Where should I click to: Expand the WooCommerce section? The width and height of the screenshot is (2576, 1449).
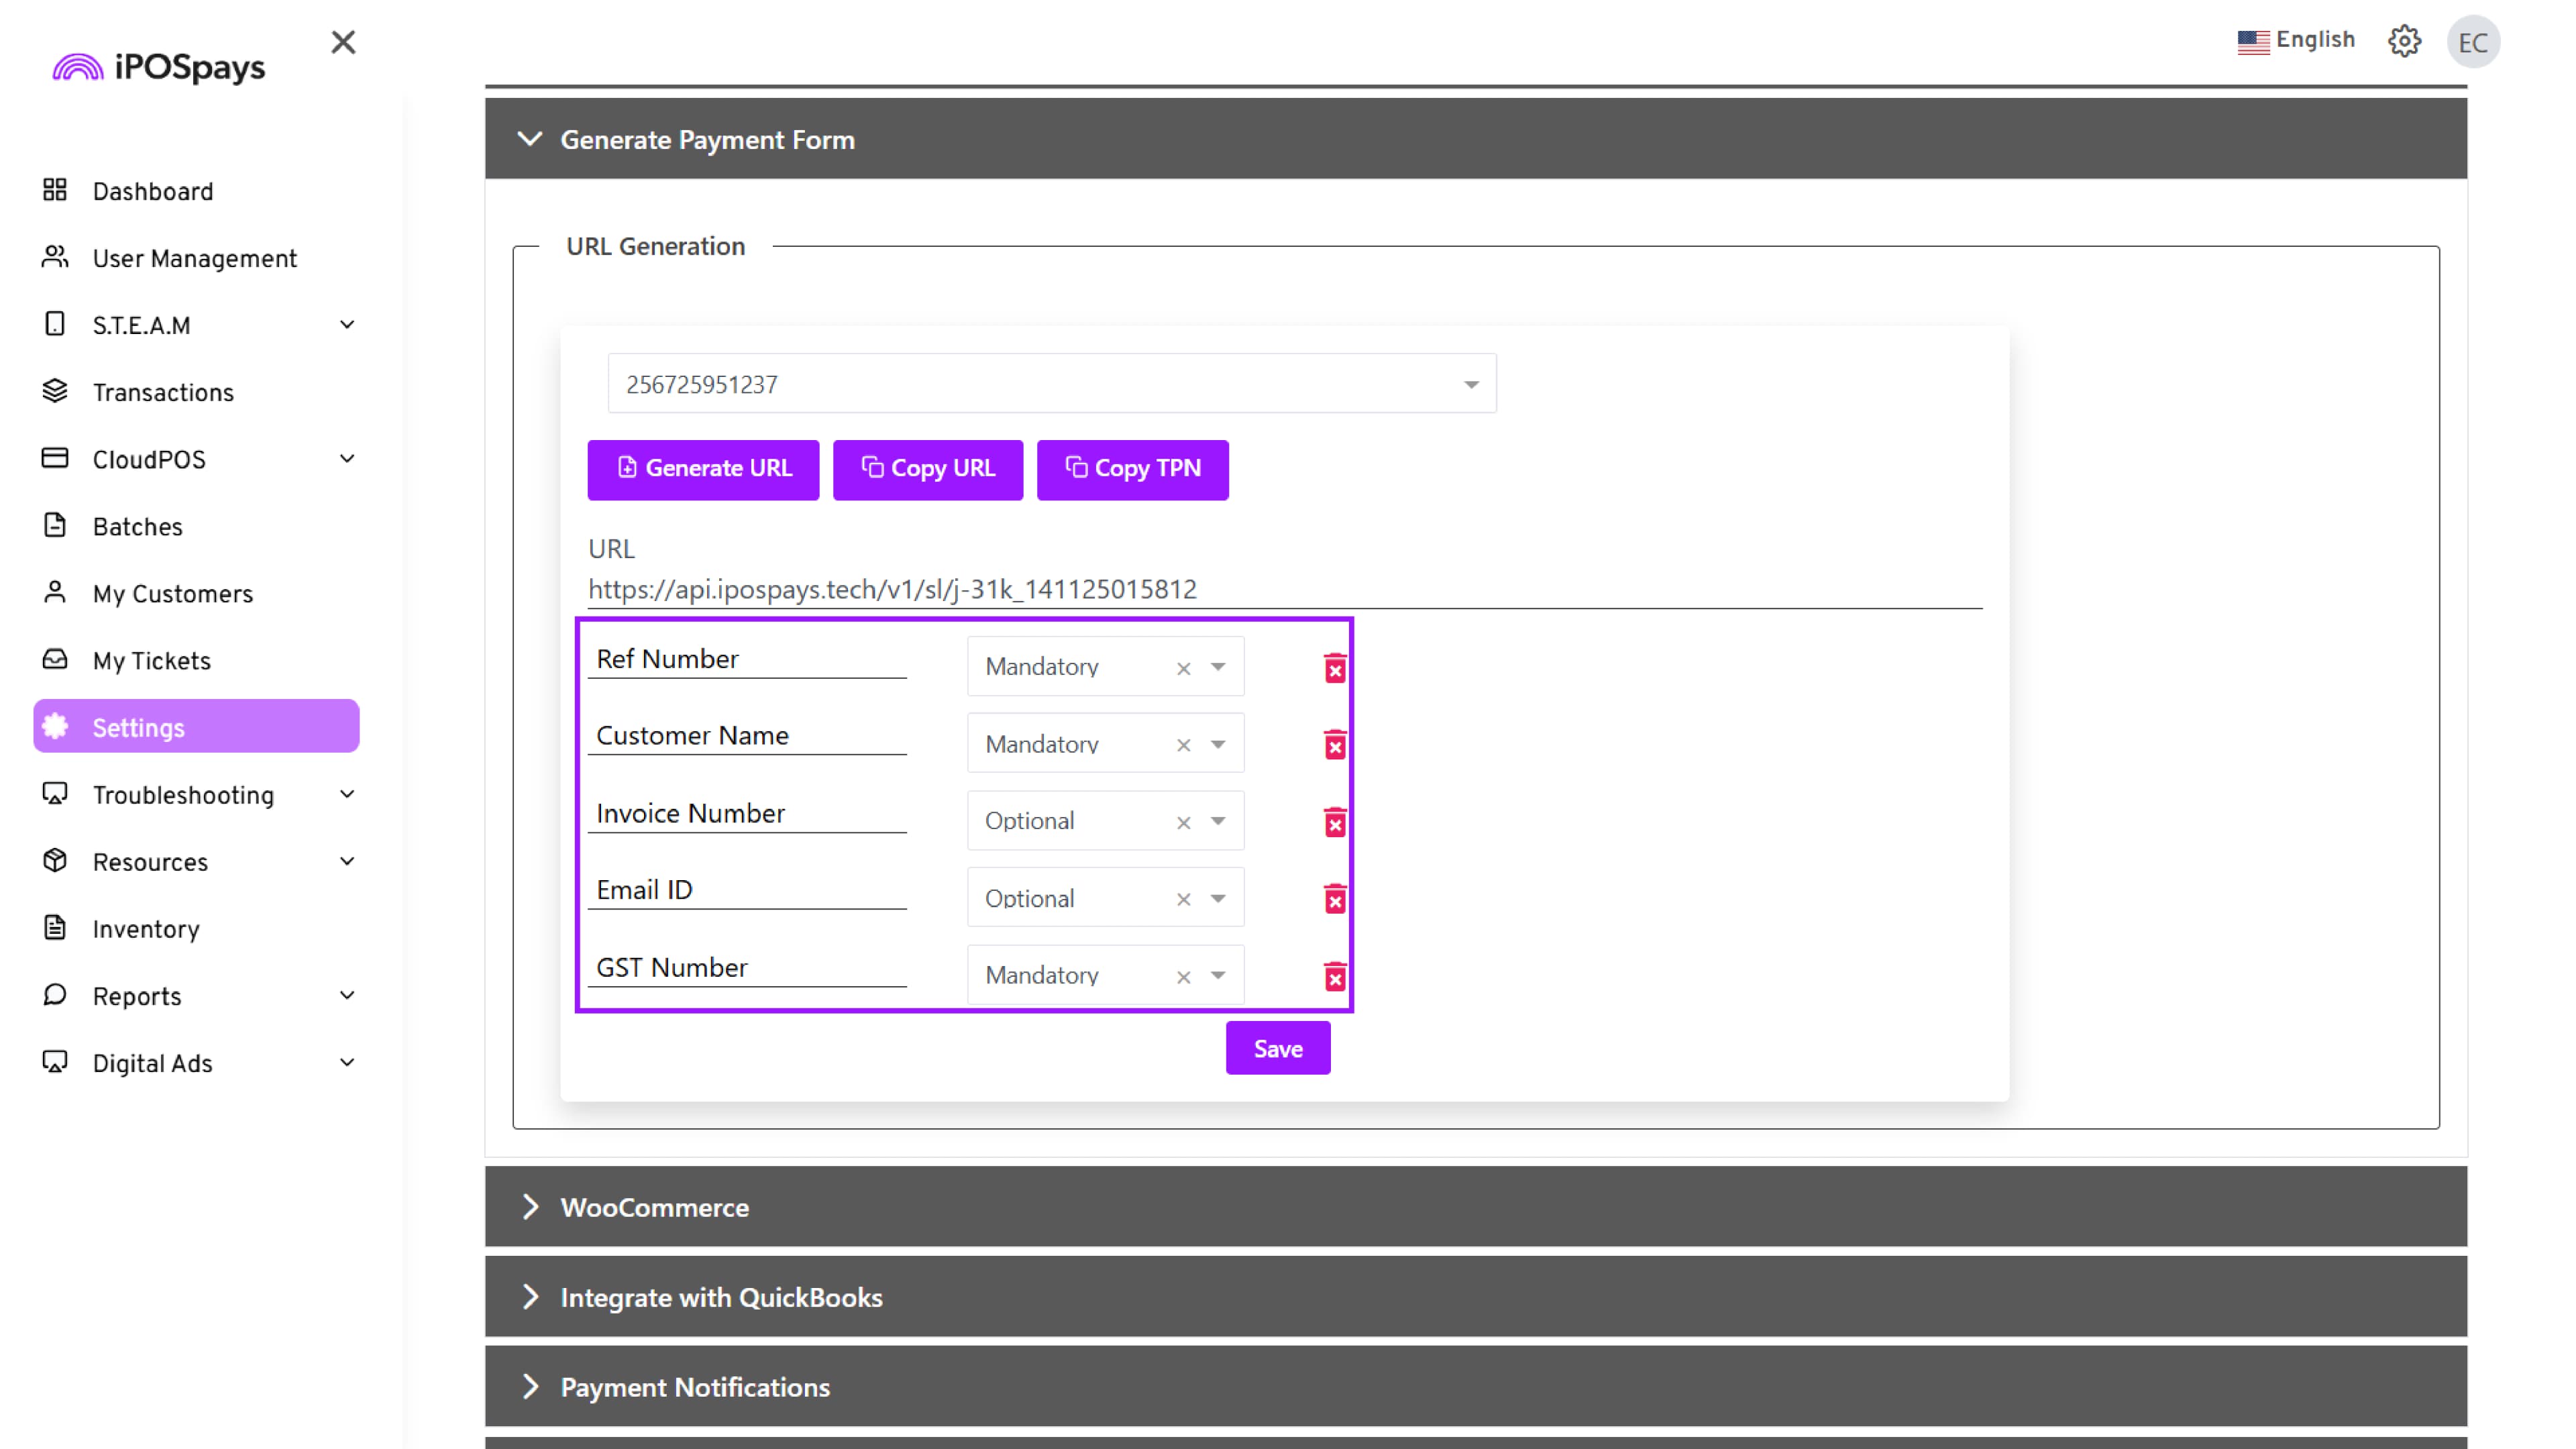tap(654, 1207)
